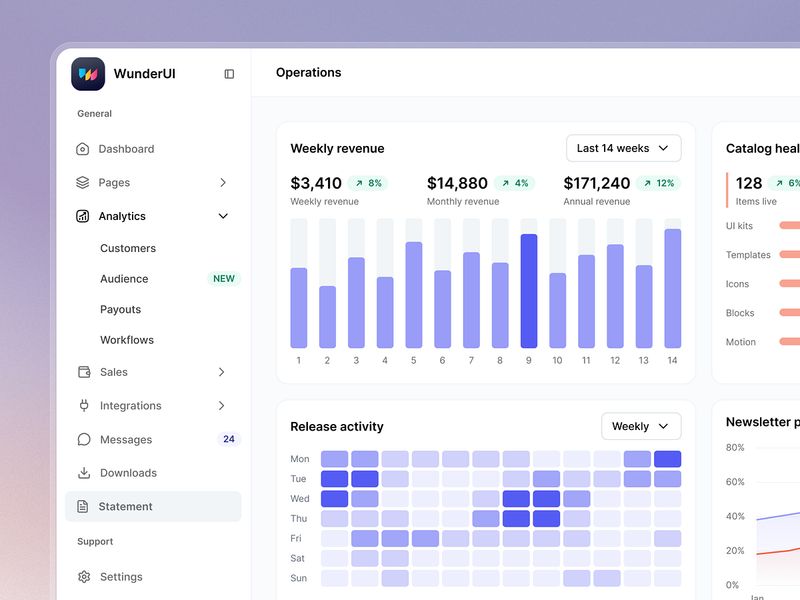Click the Pages layers icon
The height and width of the screenshot is (600, 800).
click(83, 183)
